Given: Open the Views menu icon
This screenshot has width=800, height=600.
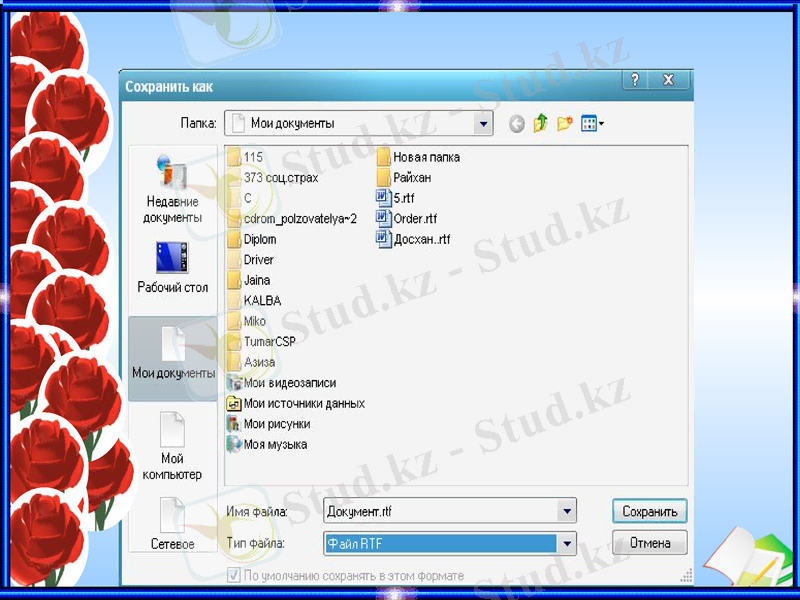Looking at the screenshot, I should pyautogui.click(x=593, y=124).
